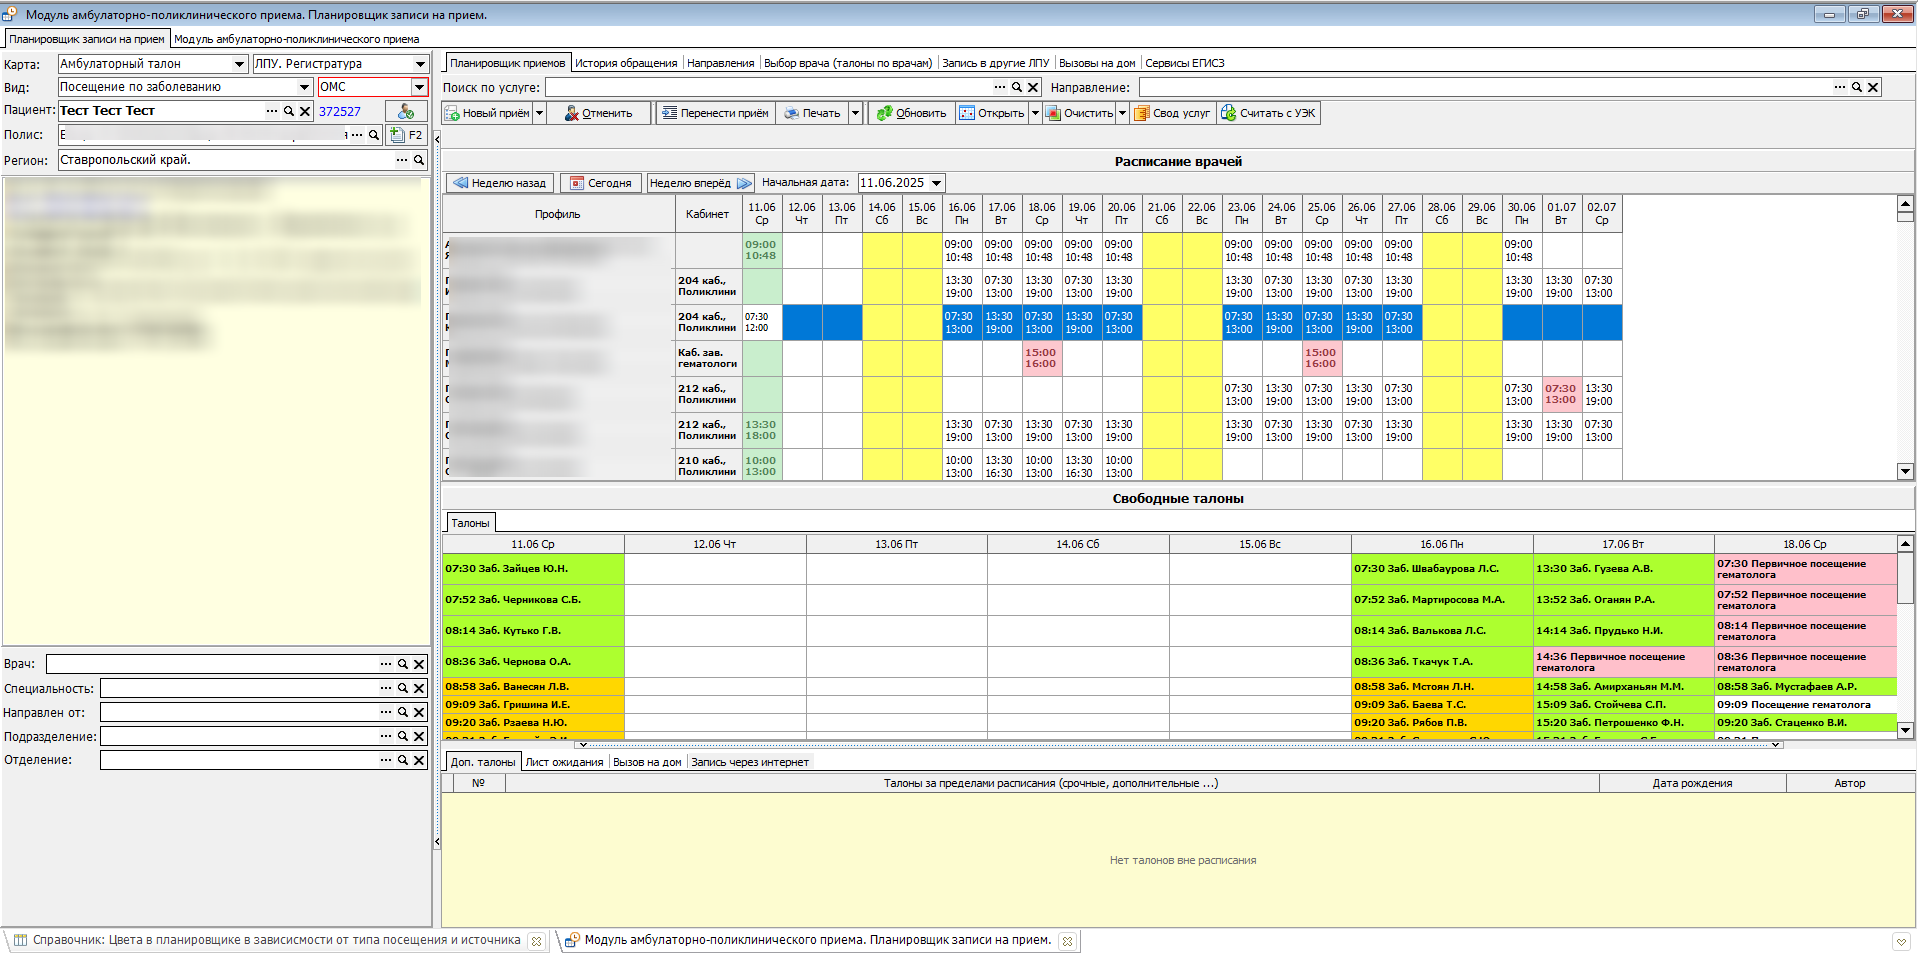Clear the Поиск по услуге field
The width and height of the screenshot is (1918, 954).
[x=1033, y=88]
